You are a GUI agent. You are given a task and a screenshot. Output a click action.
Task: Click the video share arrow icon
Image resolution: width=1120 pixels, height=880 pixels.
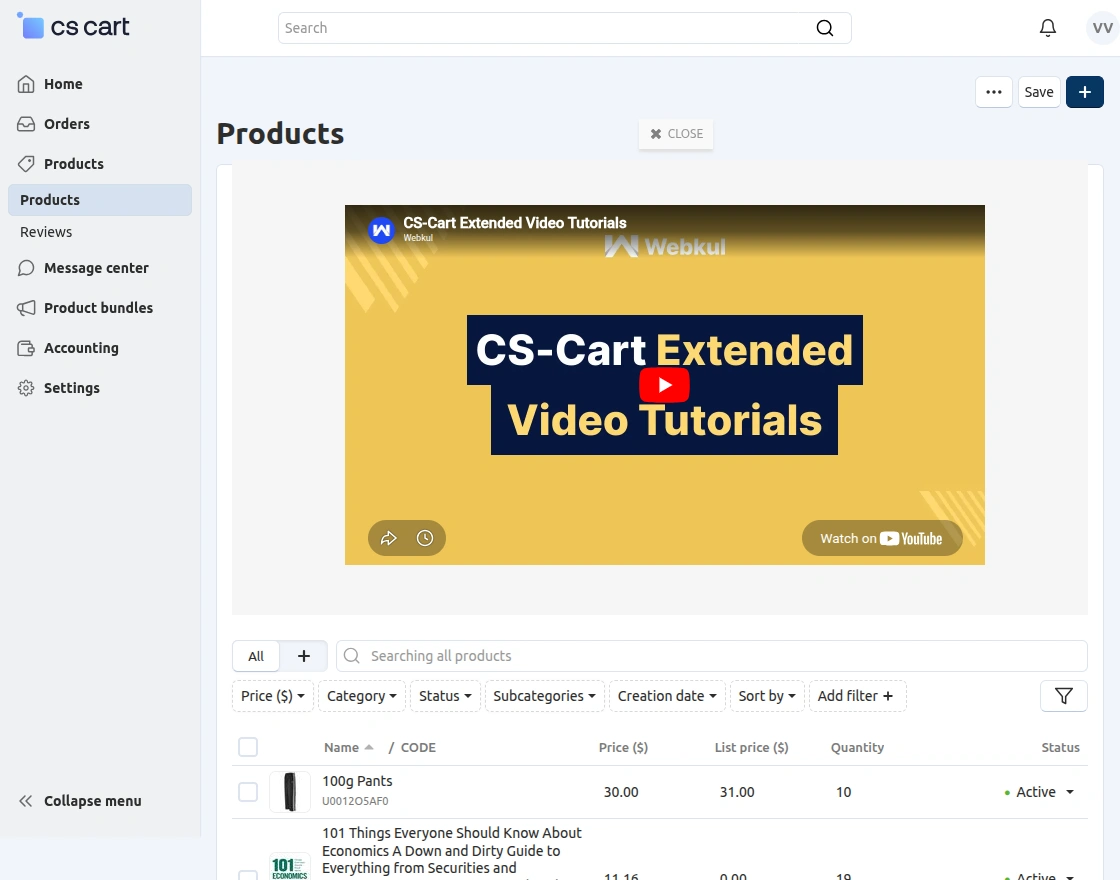389,538
